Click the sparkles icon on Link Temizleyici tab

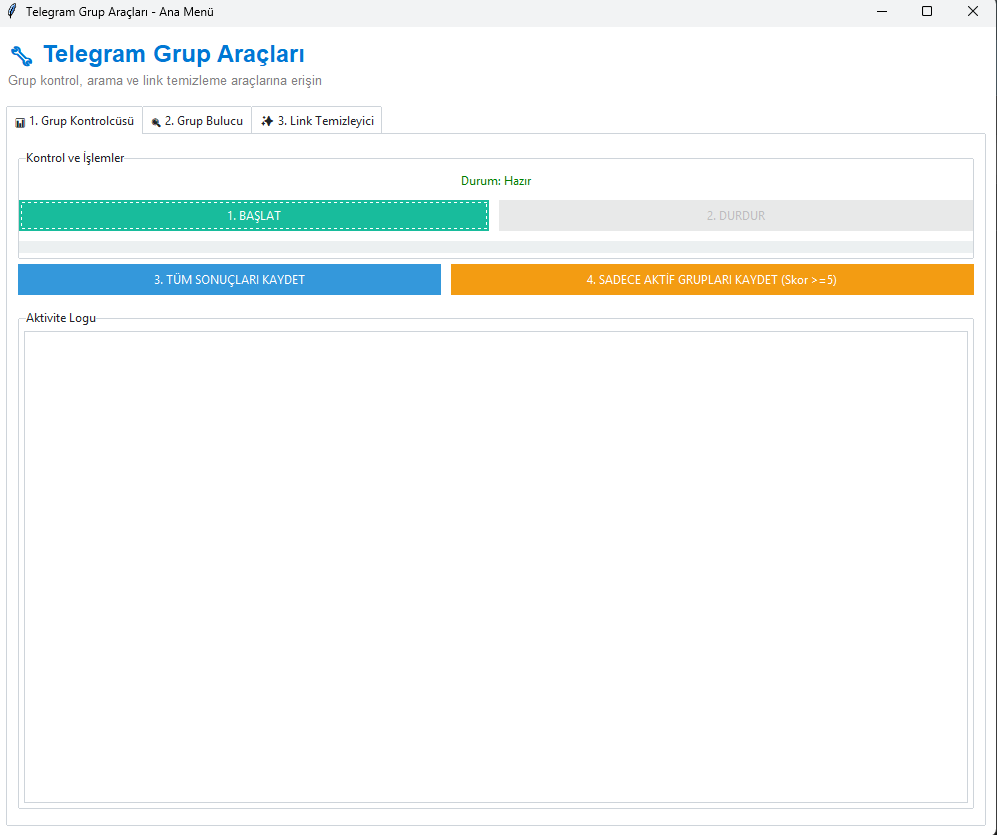267,121
